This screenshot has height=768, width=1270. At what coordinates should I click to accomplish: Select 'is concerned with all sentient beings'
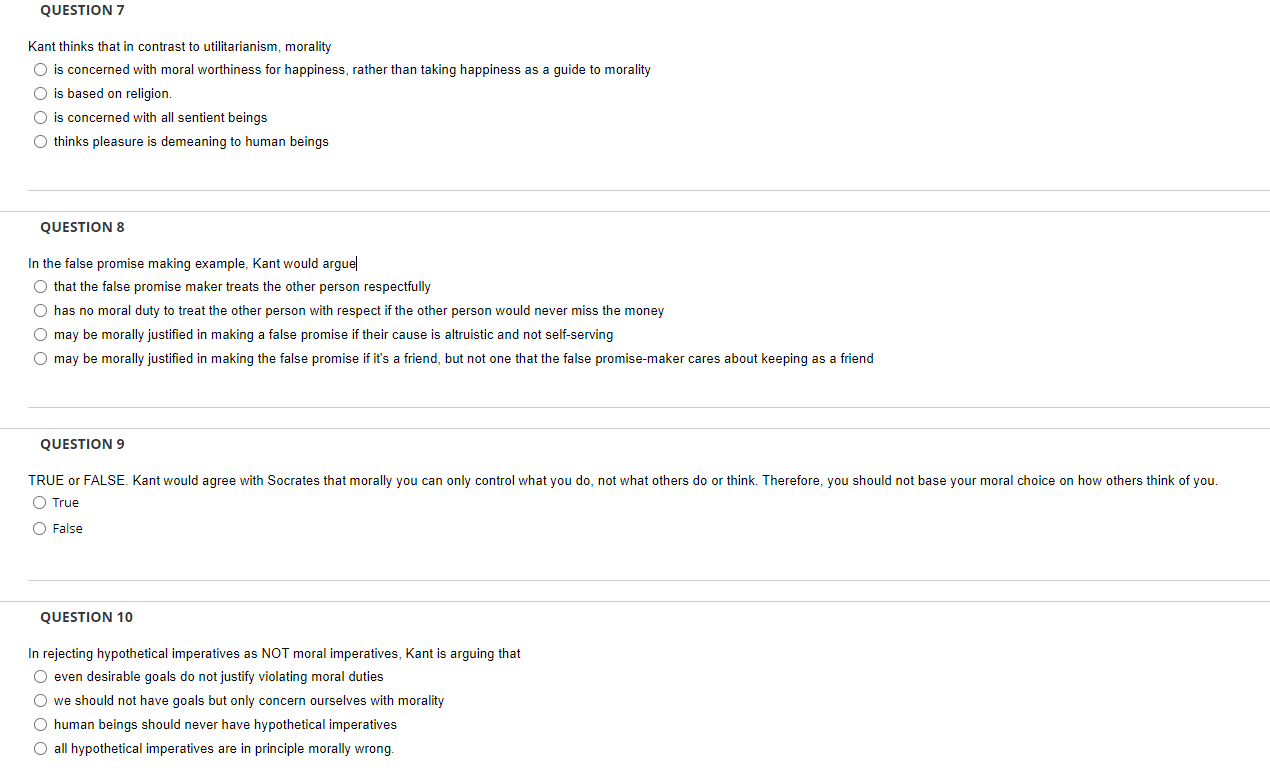[x=40, y=118]
